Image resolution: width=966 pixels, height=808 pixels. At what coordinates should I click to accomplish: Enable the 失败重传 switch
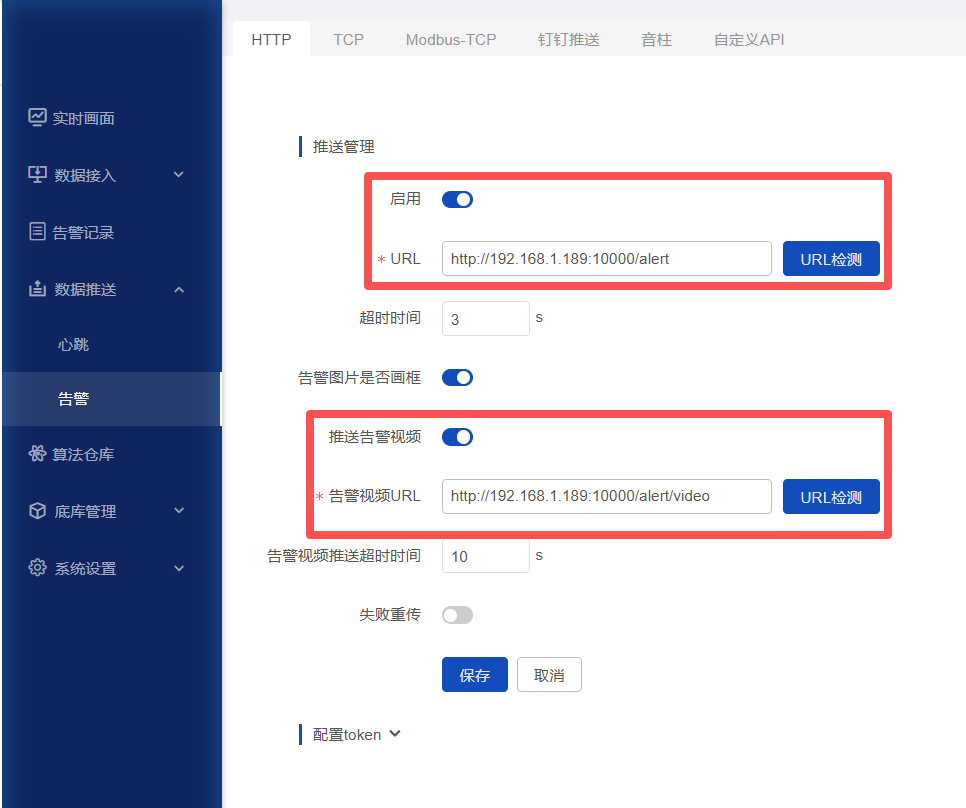point(457,615)
